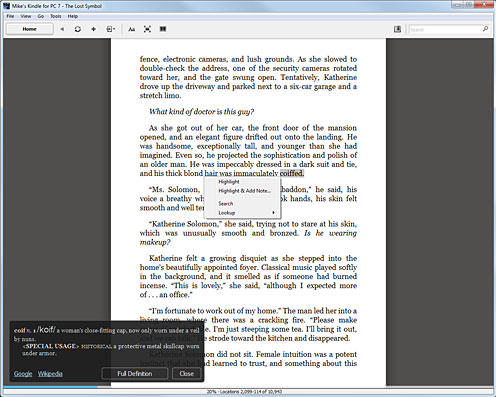
Task: Go back using the left arrow icon
Action: 62,29
